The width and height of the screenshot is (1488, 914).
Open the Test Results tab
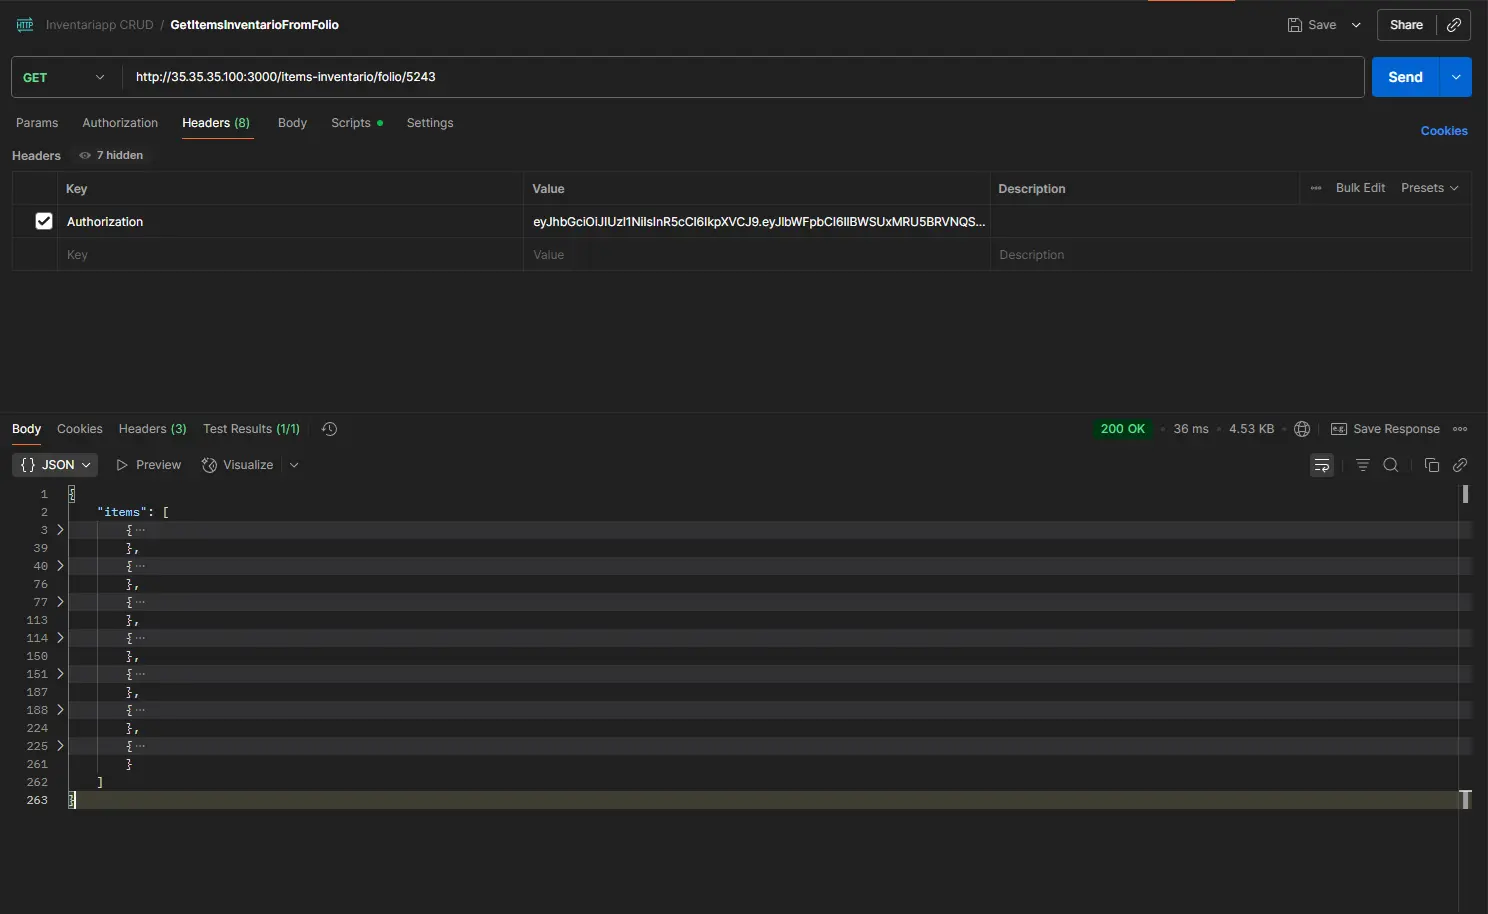tap(251, 429)
